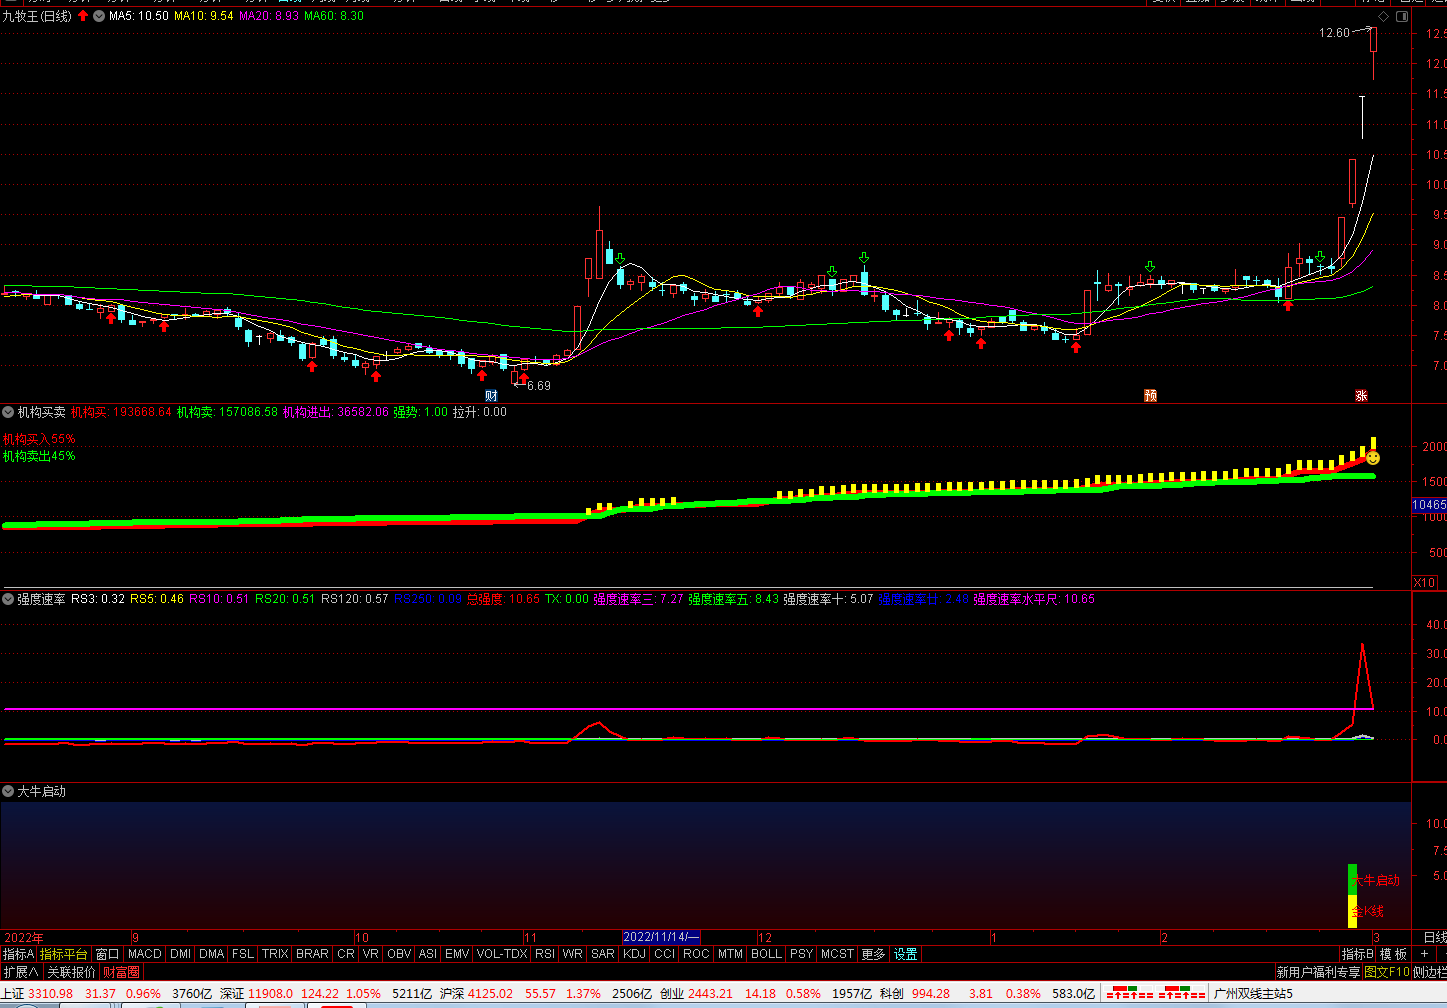The image size is (1447, 1008).
Task: Expand the 大牛启动 indicator panel dropdown
Action: 8,791
